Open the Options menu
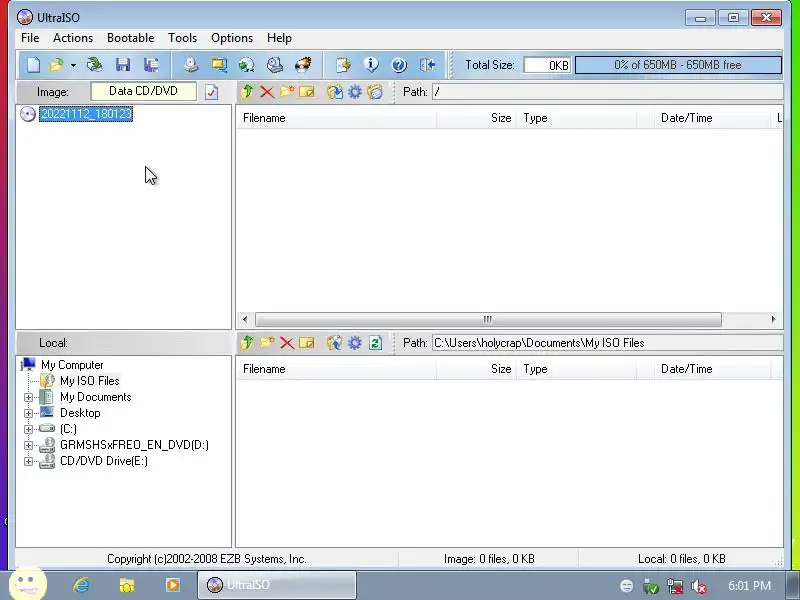Image resolution: width=800 pixels, height=600 pixels. pos(232,38)
